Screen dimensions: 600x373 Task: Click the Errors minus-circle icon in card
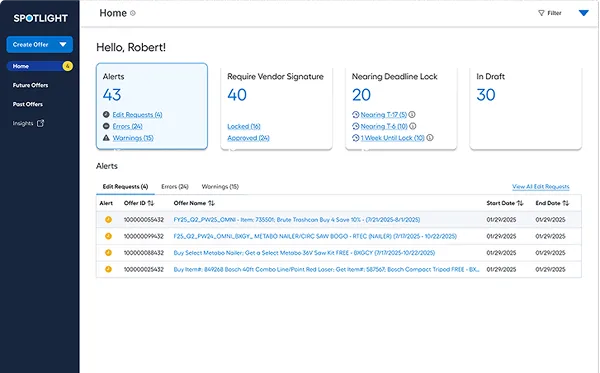coord(106,126)
